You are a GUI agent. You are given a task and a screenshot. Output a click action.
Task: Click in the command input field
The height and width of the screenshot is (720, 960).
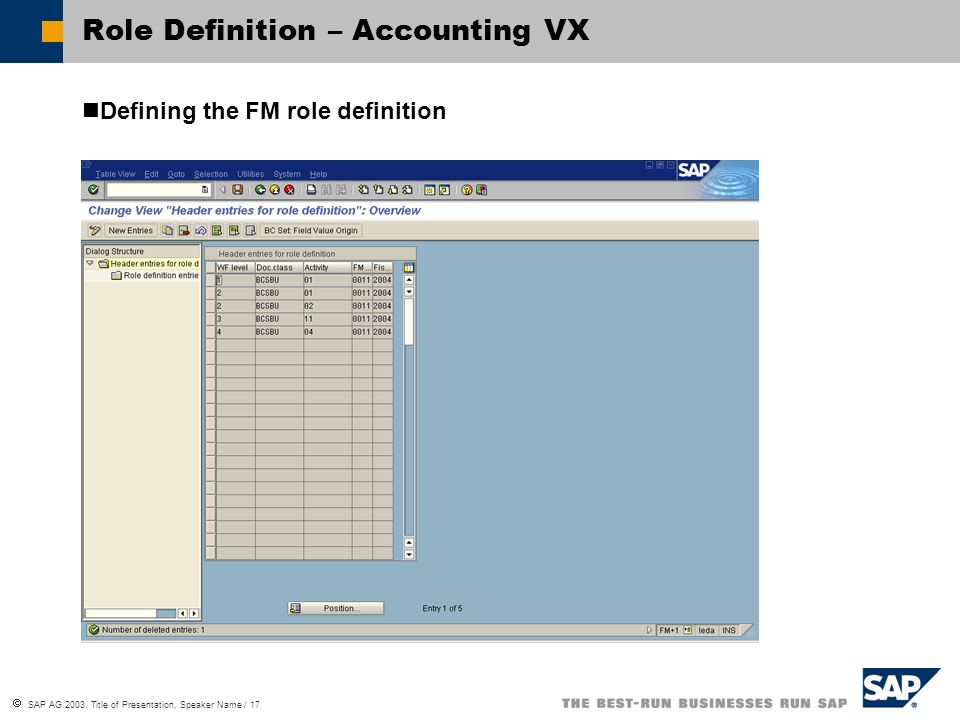tap(154, 190)
